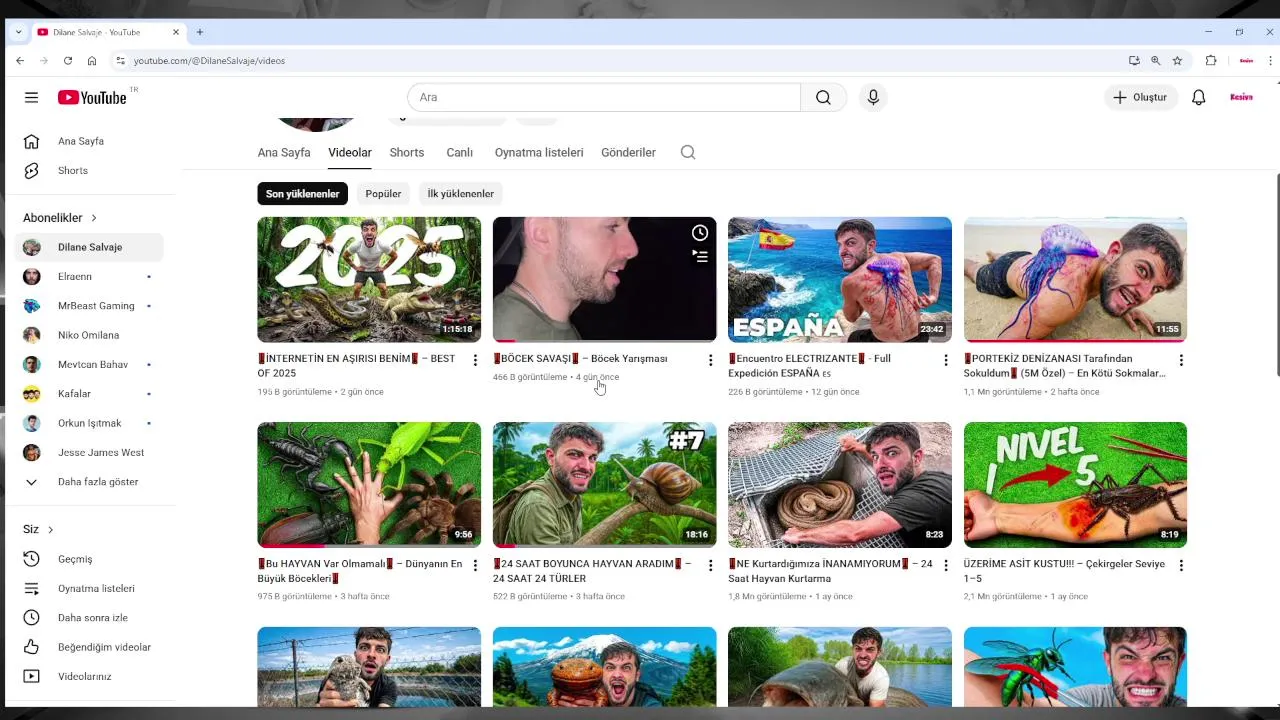Open video title İNTERNETİN EN AŞIRISI BENİM
The image size is (1280, 720).
pos(356,365)
